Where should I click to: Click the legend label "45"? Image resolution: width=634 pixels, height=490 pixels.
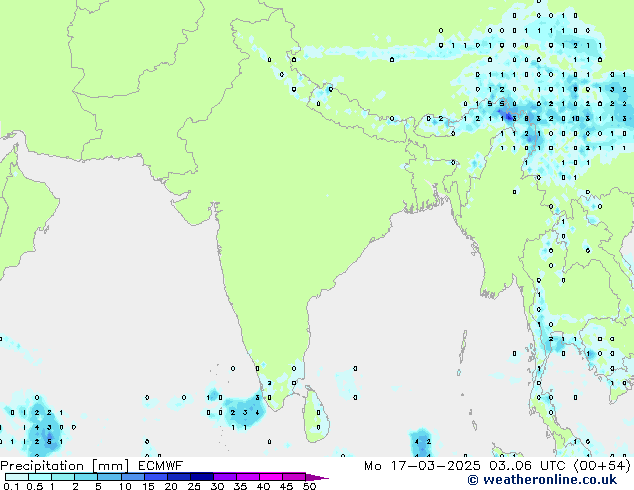pyautogui.click(x=286, y=486)
